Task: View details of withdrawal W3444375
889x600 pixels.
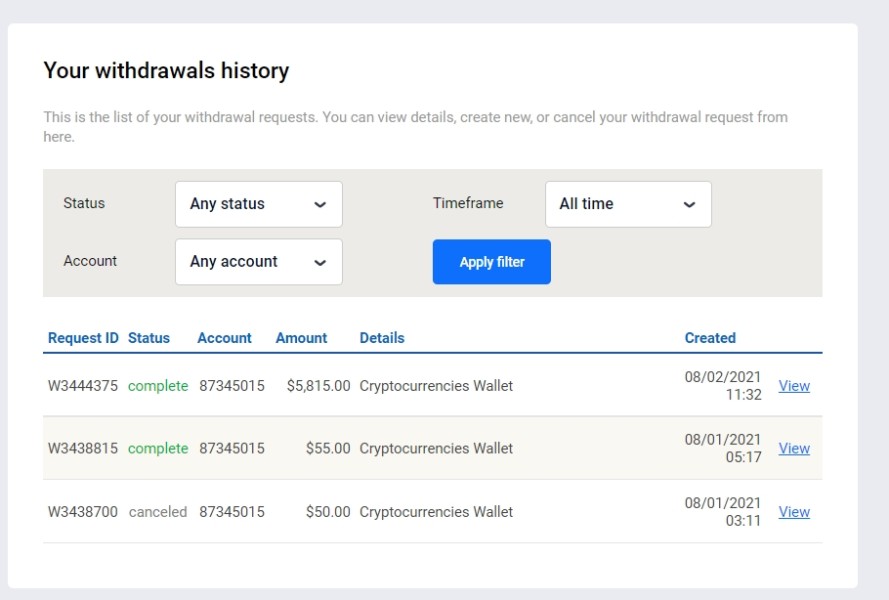Action: 794,386
